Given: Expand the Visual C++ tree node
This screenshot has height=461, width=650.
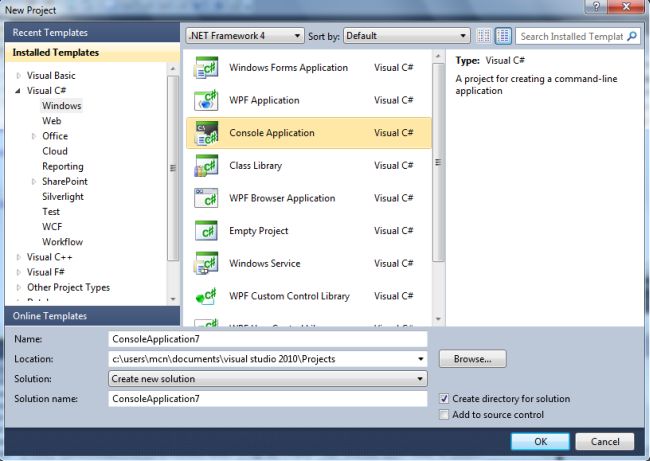Looking at the screenshot, I should (x=19, y=257).
